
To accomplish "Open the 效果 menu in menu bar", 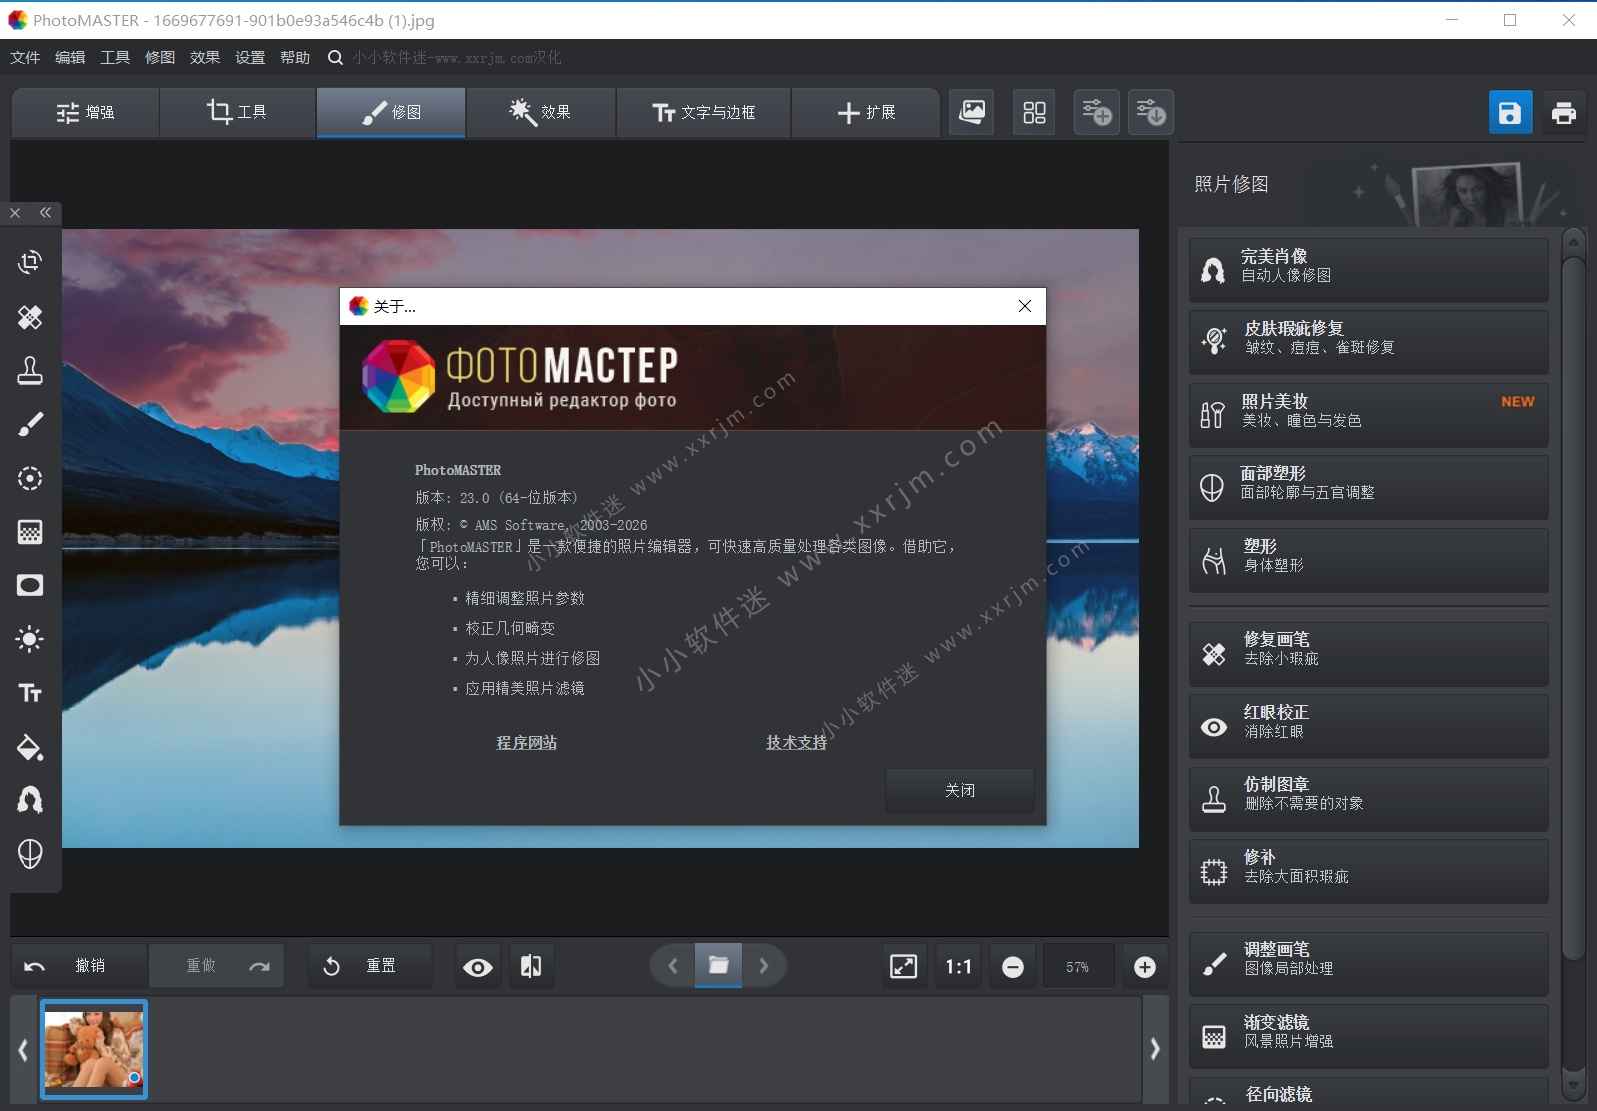I will (205, 58).
